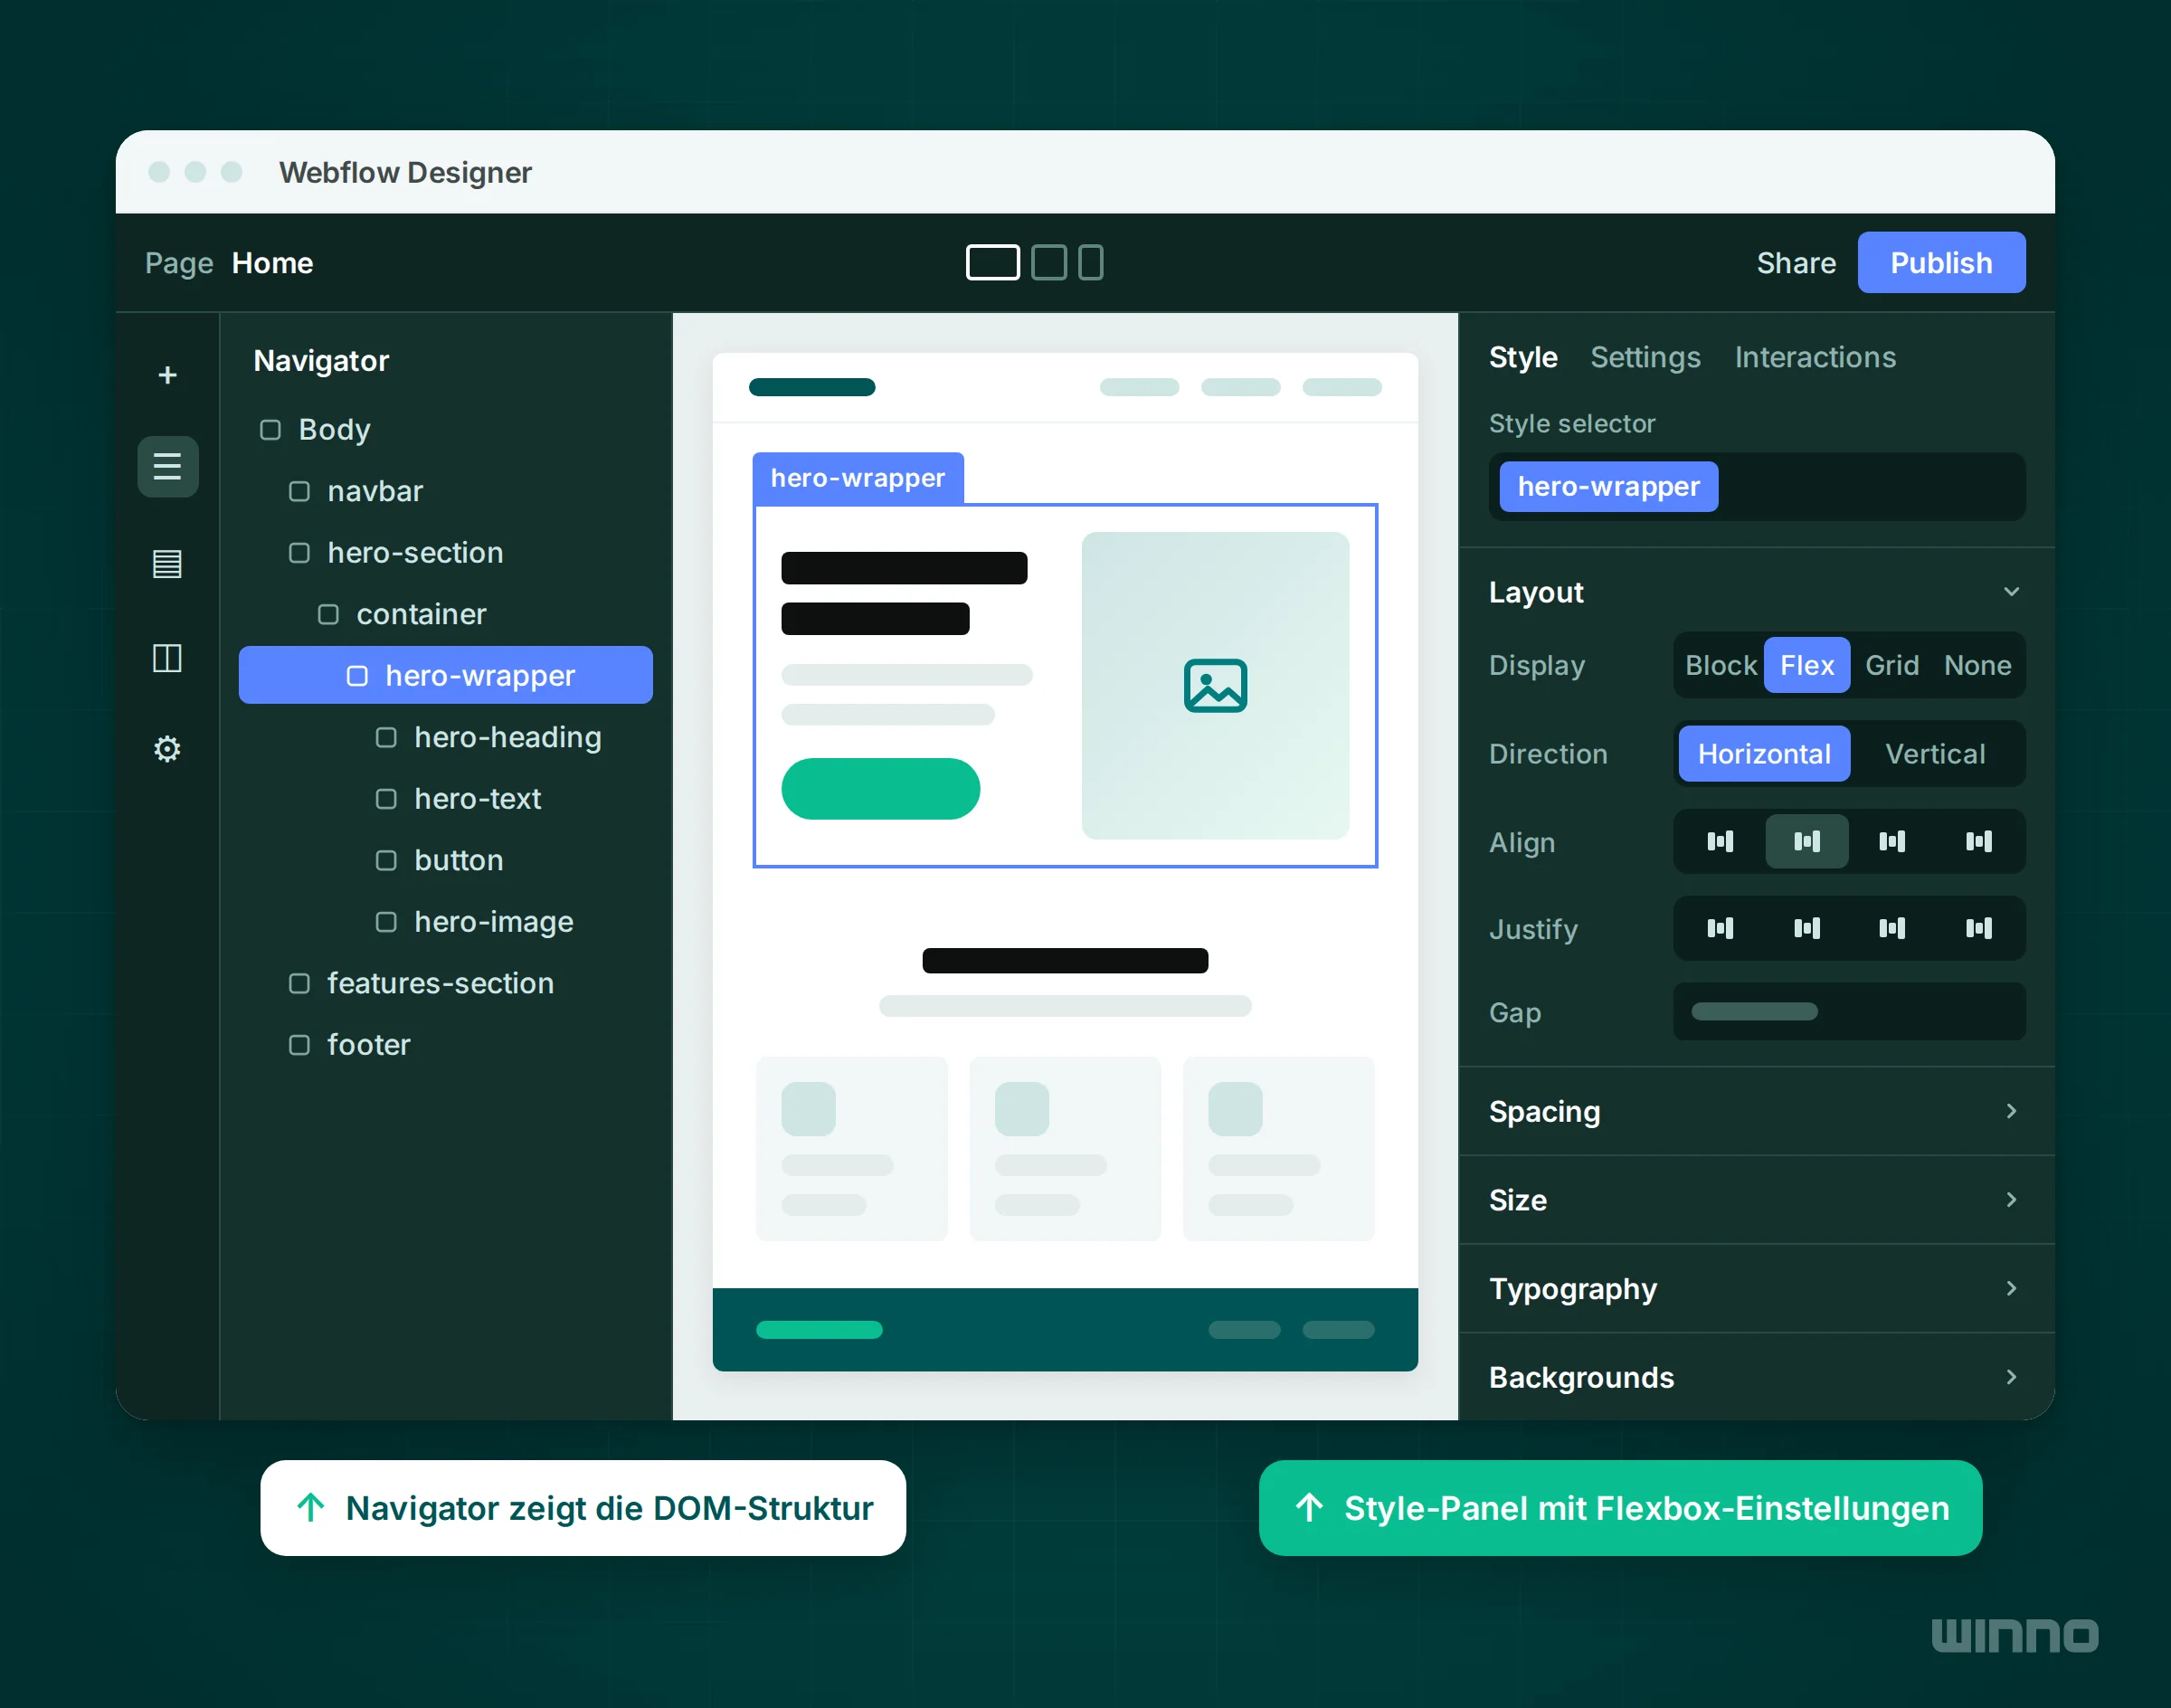Click the Share button
The image size is (2171, 1708).
click(x=1796, y=263)
